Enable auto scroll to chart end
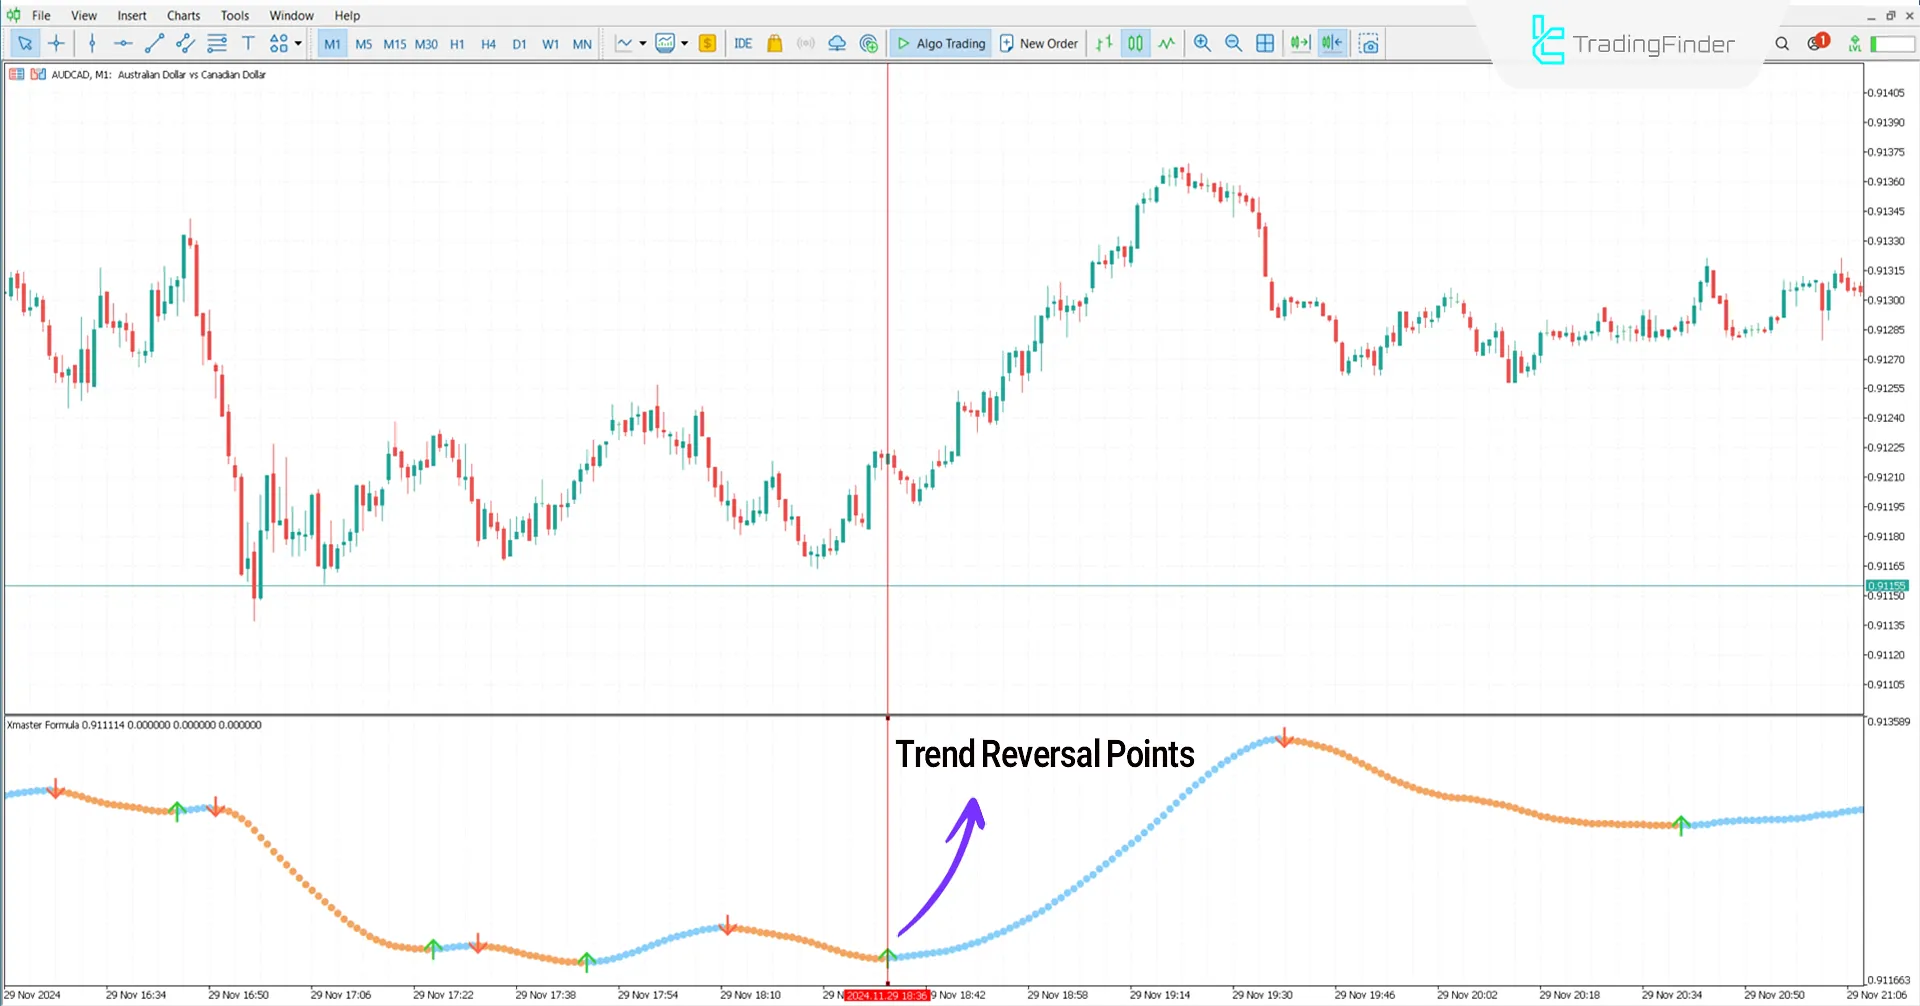This screenshot has width=1920, height=1006. [1298, 43]
